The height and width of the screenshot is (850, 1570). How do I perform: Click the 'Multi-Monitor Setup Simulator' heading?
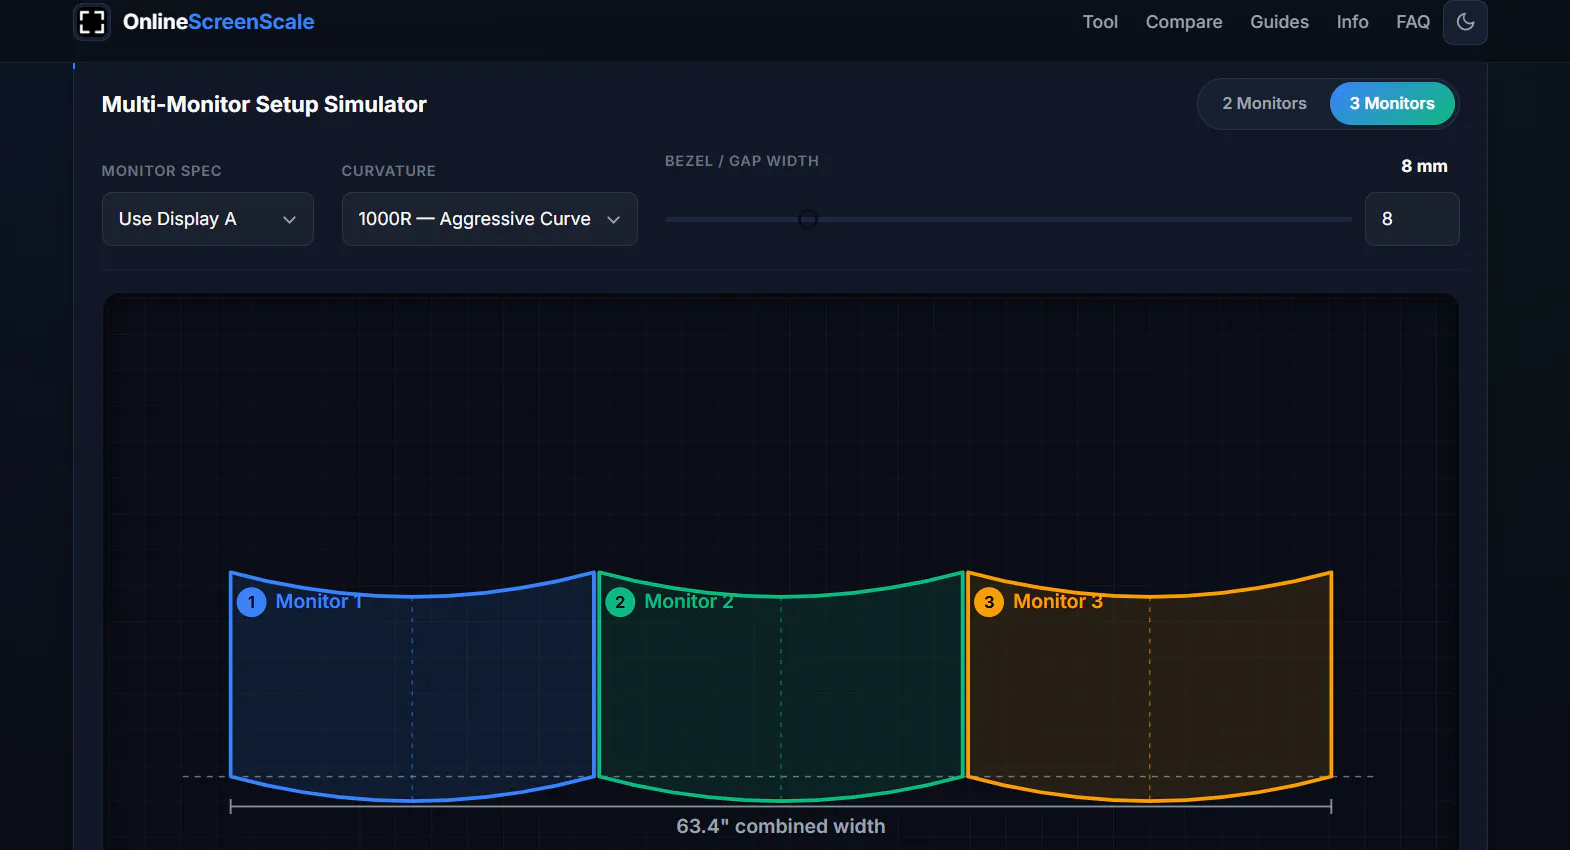coord(264,104)
